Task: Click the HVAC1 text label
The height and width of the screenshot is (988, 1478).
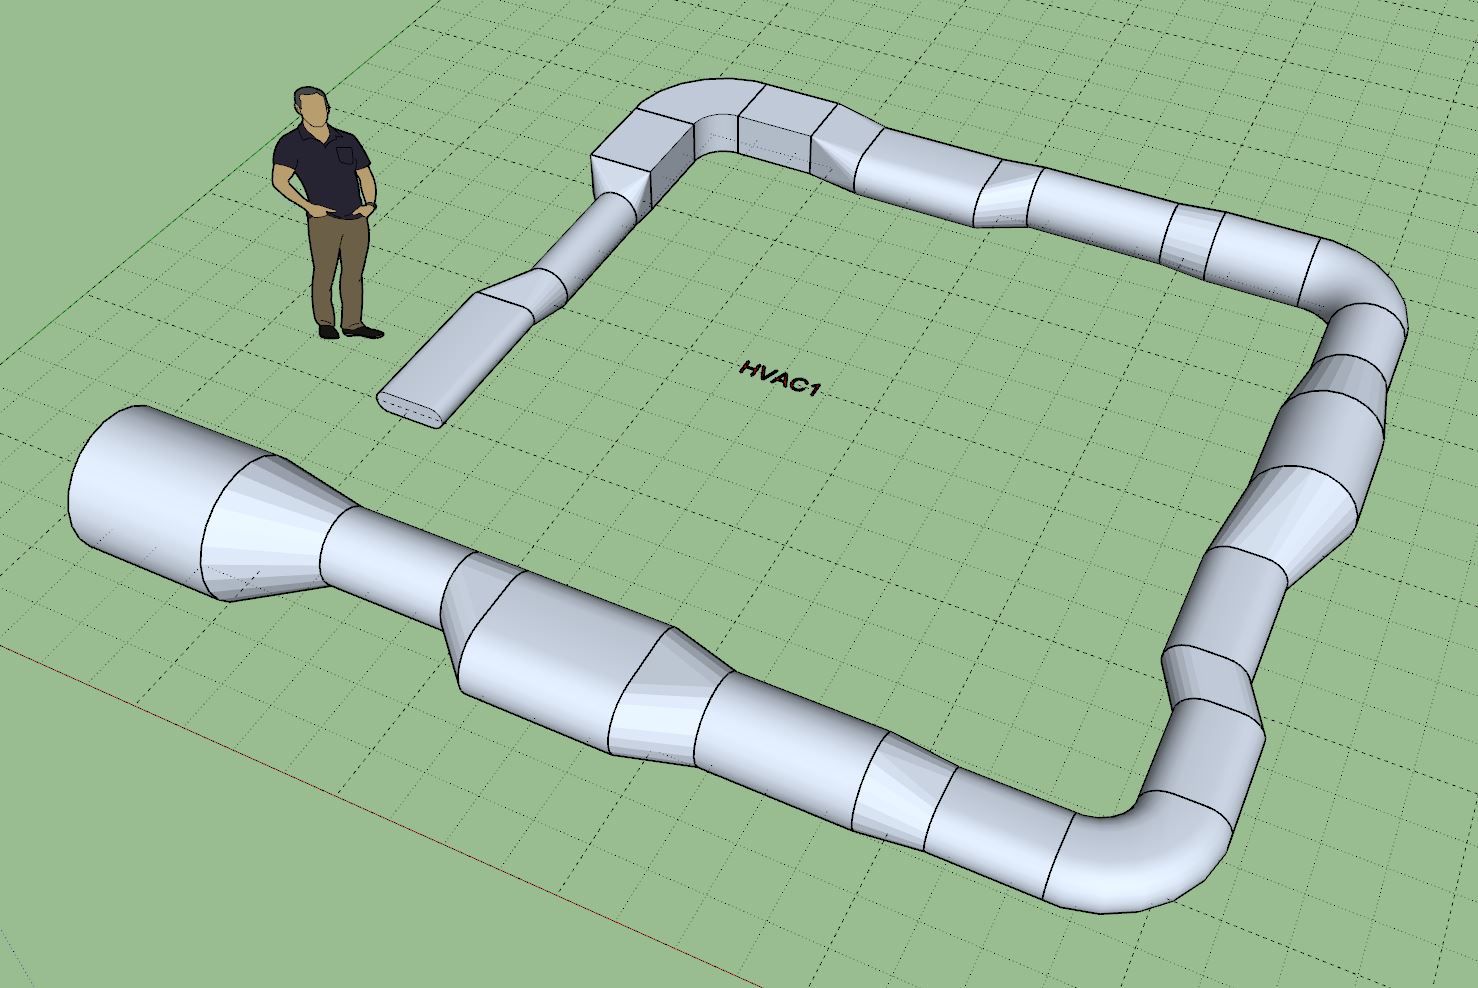Action: coord(779,377)
